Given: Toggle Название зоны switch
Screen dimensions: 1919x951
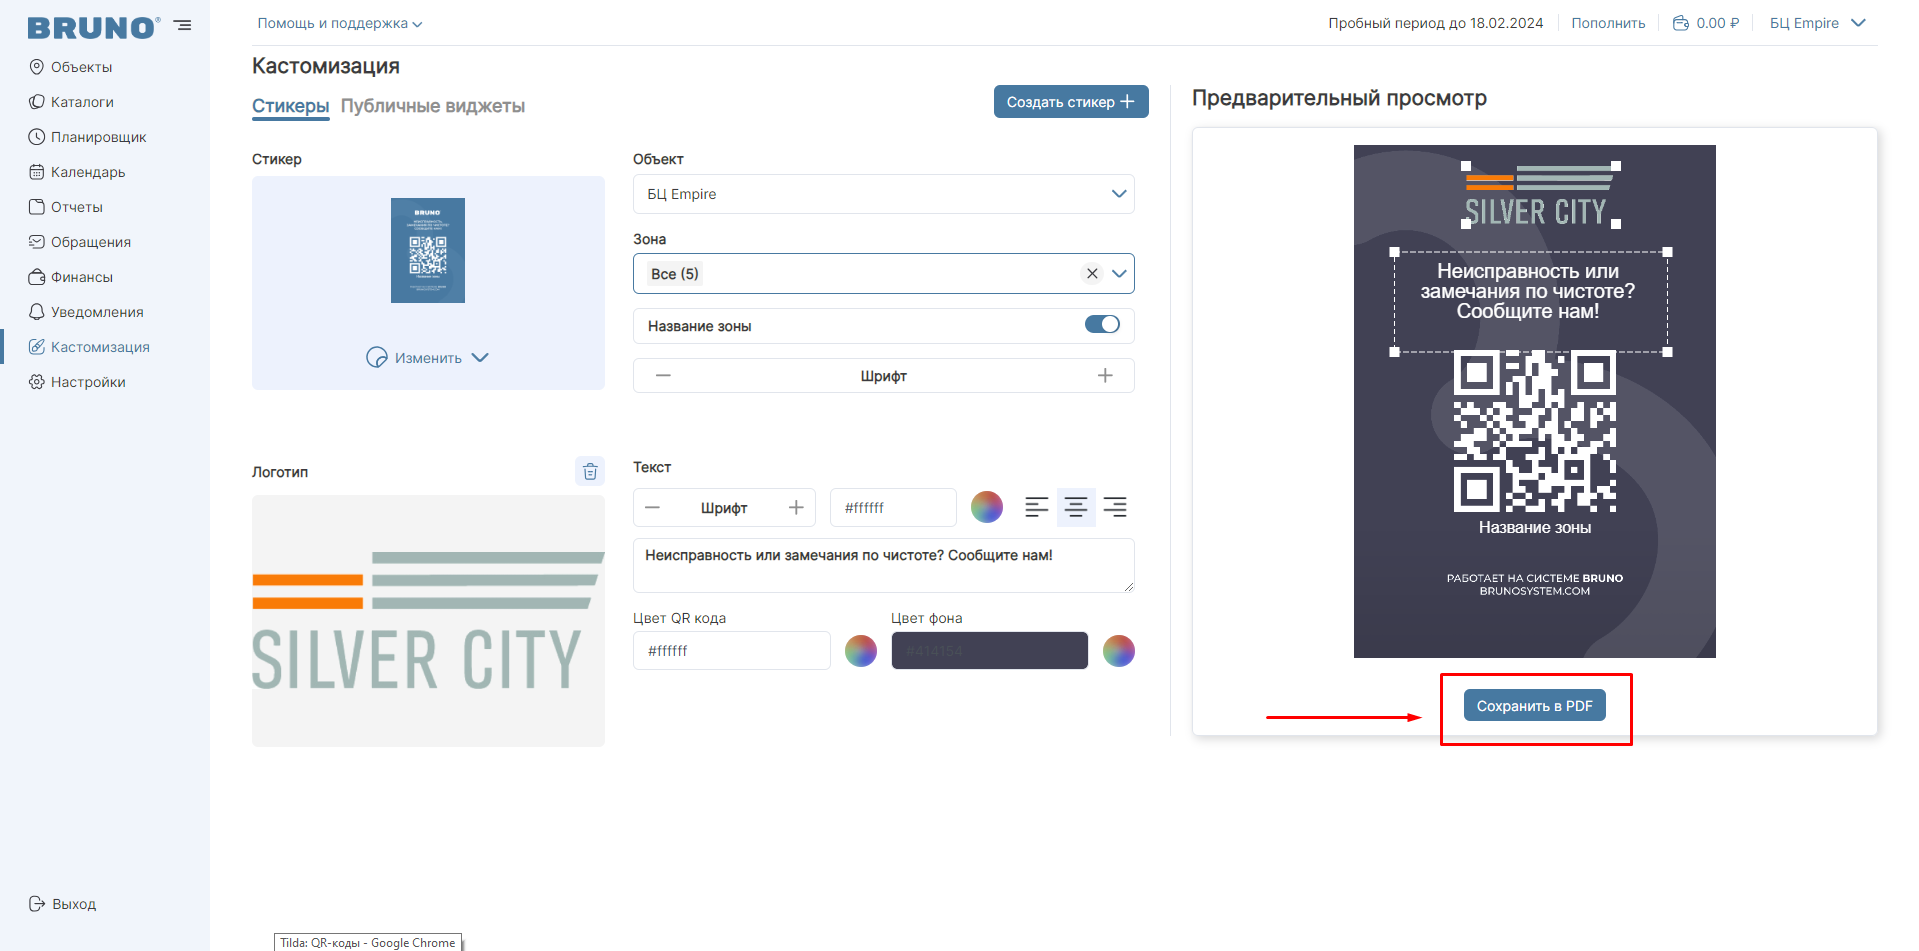Looking at the screenshot, I should 1102,324.
